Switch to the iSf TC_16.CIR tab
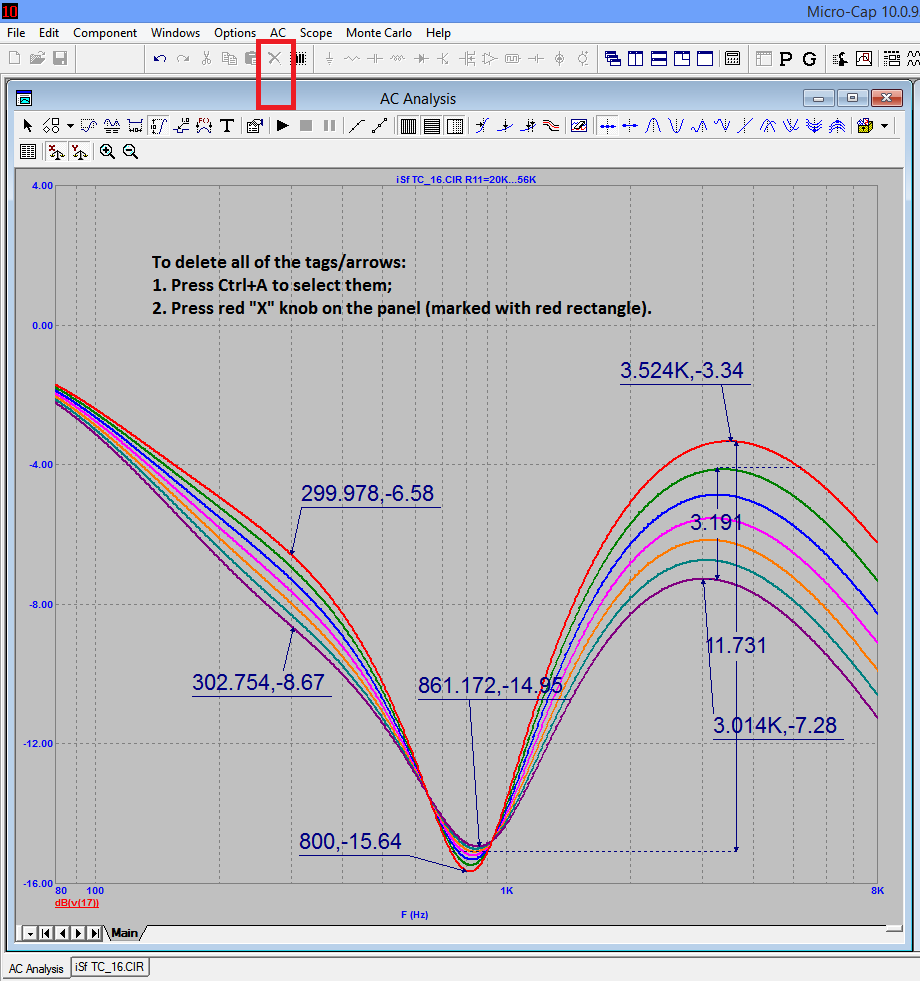920x981 pixels. [111, 968]
